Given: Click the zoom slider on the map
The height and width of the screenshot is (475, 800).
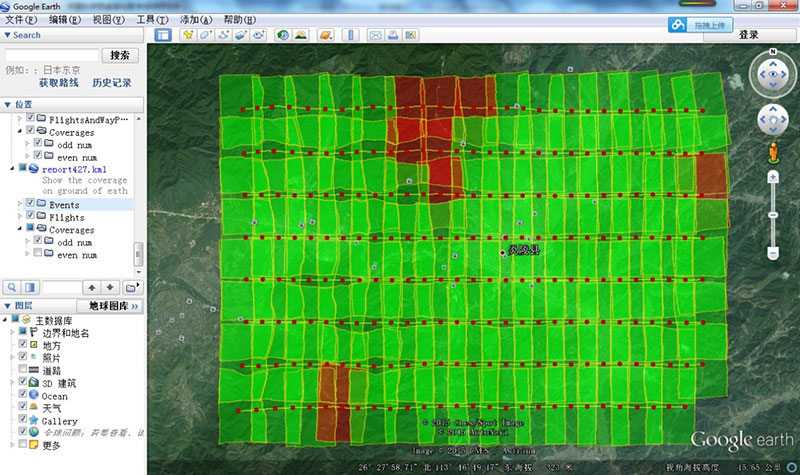Looking at the screenshot, I should pos(772,215).
